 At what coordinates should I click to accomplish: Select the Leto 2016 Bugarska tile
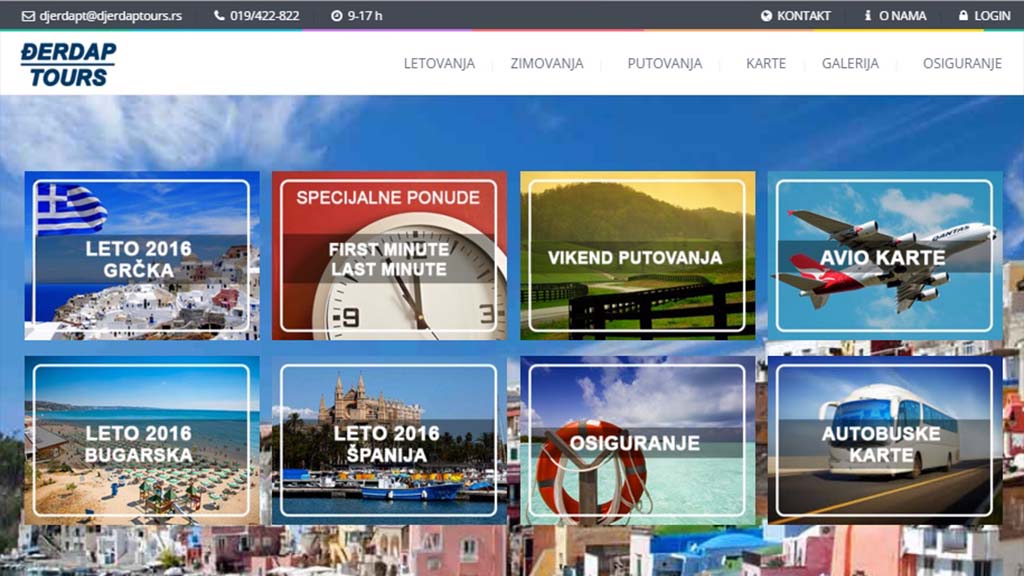click(x=142, y=440)
